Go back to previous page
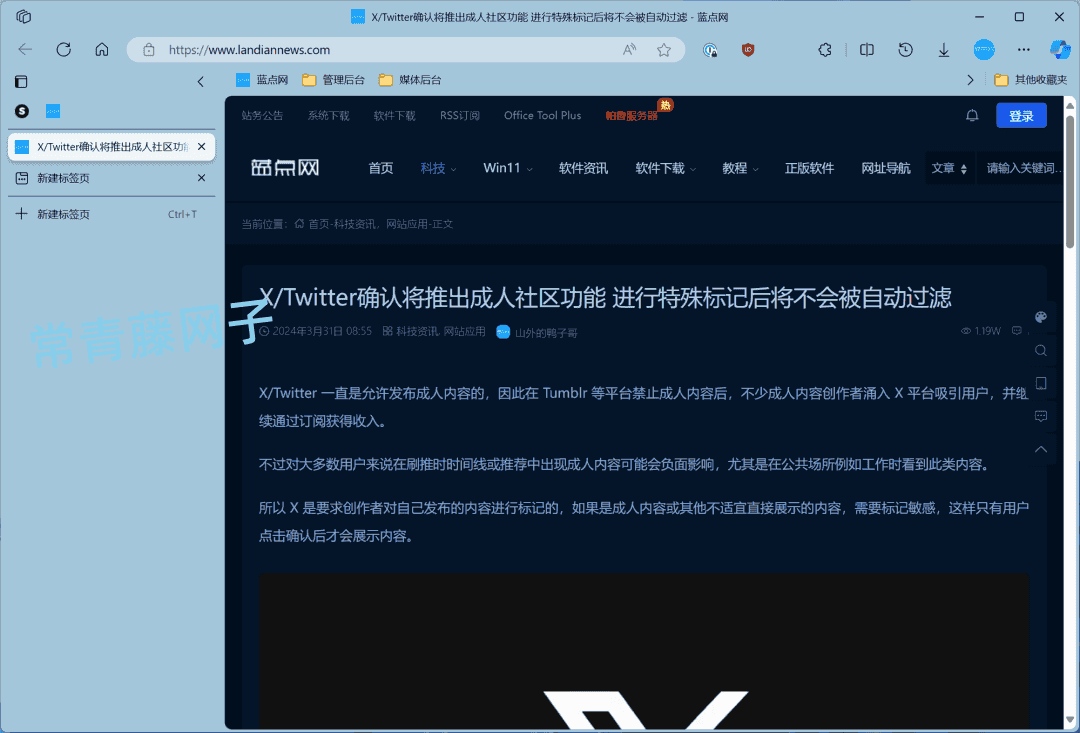Image resolution: width=1080 pixels, height=733 pixels. (x=25, y=50)
